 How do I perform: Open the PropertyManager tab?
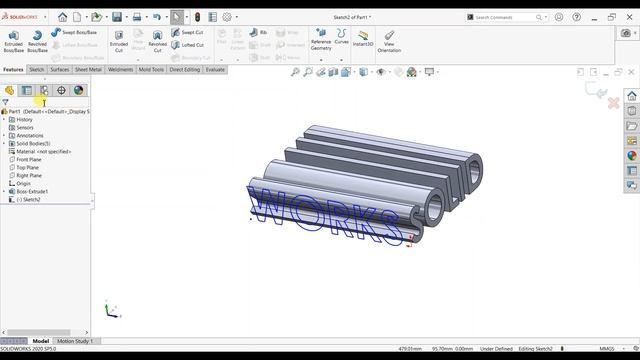coord(27,90)
